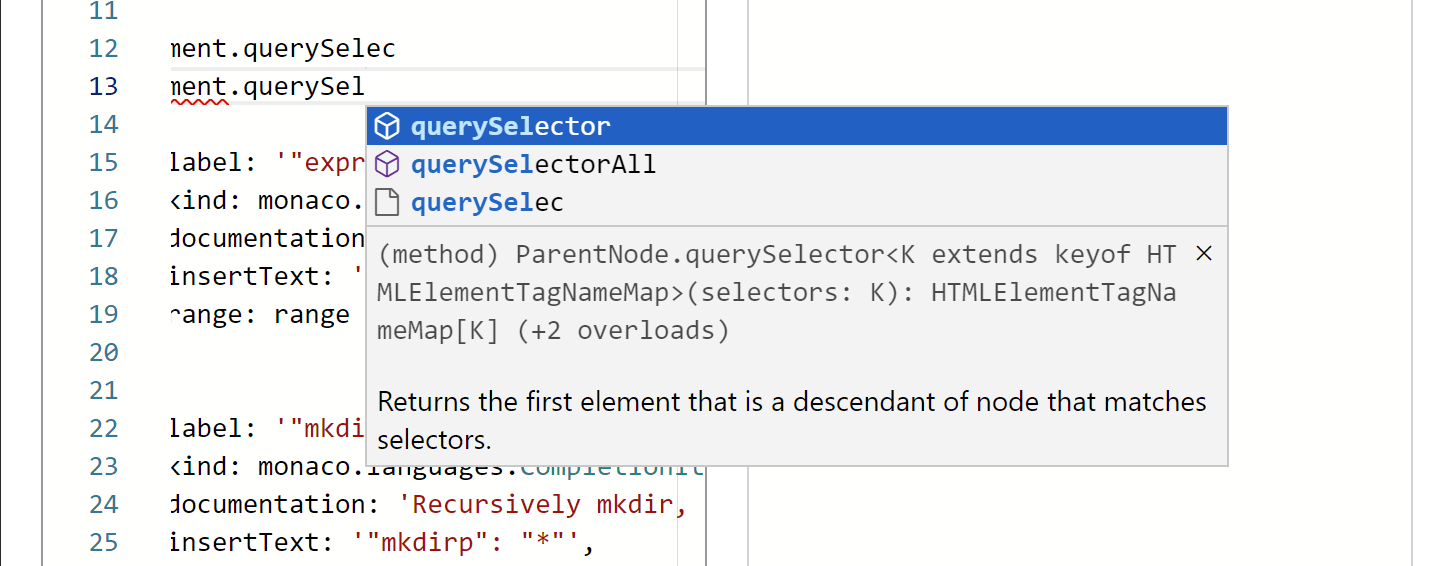Image resolution: width=1453 pixels, height=566 pixels.
Task: Select the querySelector suggestion
Action: (x=510, y=127)
